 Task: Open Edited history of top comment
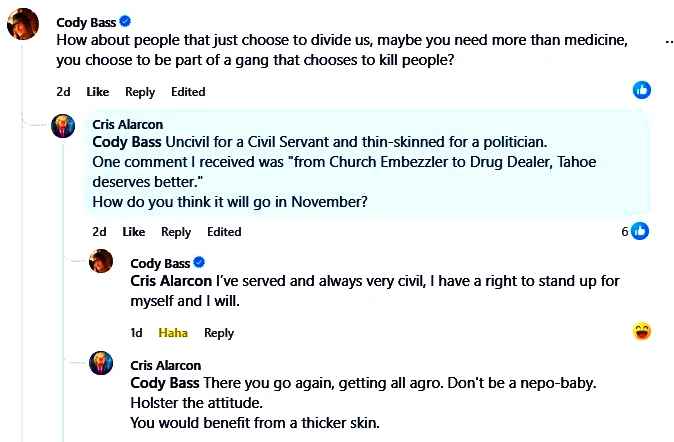coord(188,92)
